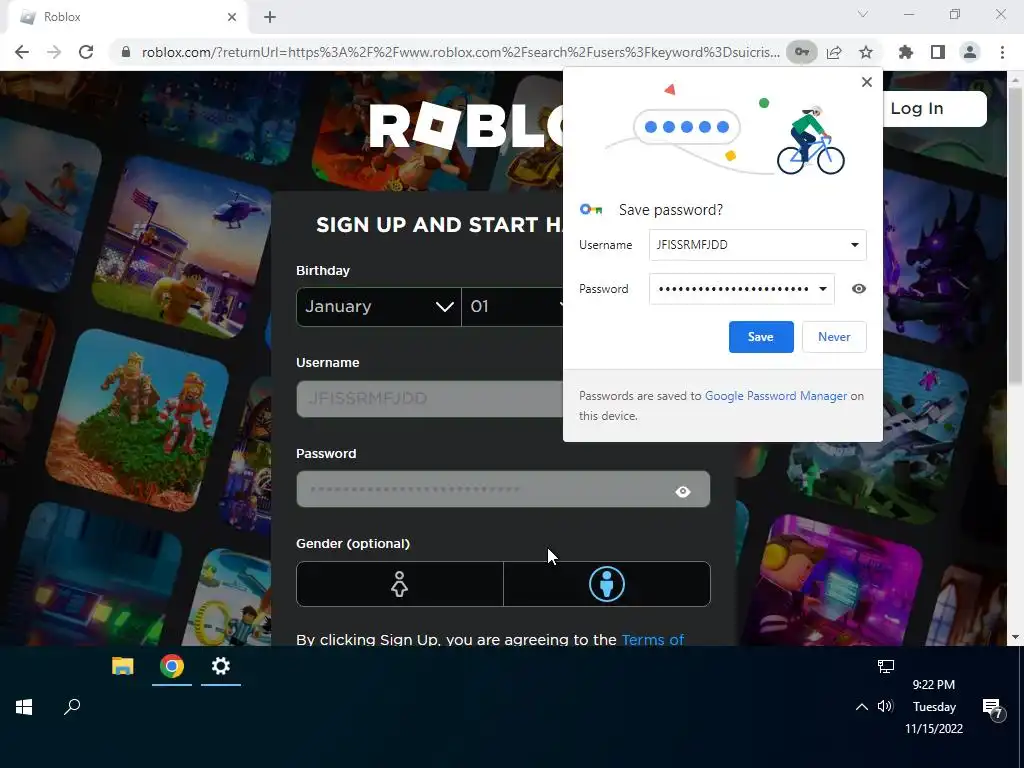Screen dimensions: 1024x768
Task: Share this page via the share icon
Action: (834, 52)
